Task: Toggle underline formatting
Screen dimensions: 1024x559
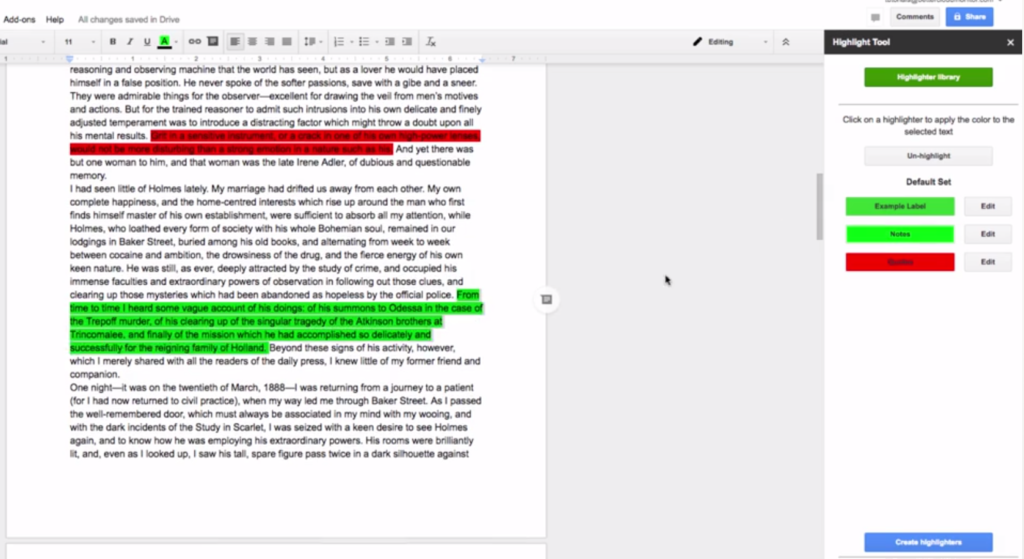Action: pos(147,42)
